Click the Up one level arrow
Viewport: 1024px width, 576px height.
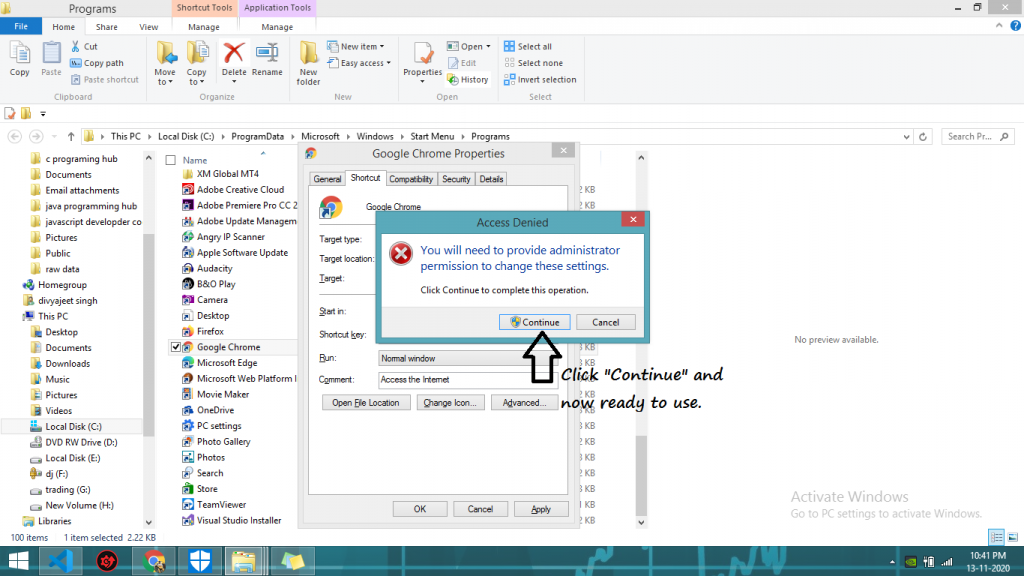click(x=71, y=136)
